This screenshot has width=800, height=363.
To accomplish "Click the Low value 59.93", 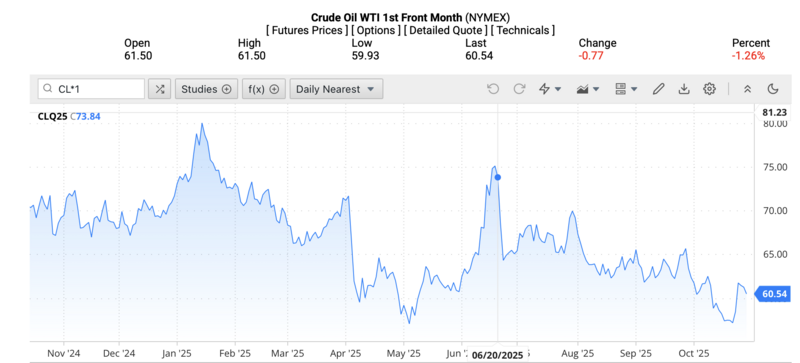I will click(365, 56).
